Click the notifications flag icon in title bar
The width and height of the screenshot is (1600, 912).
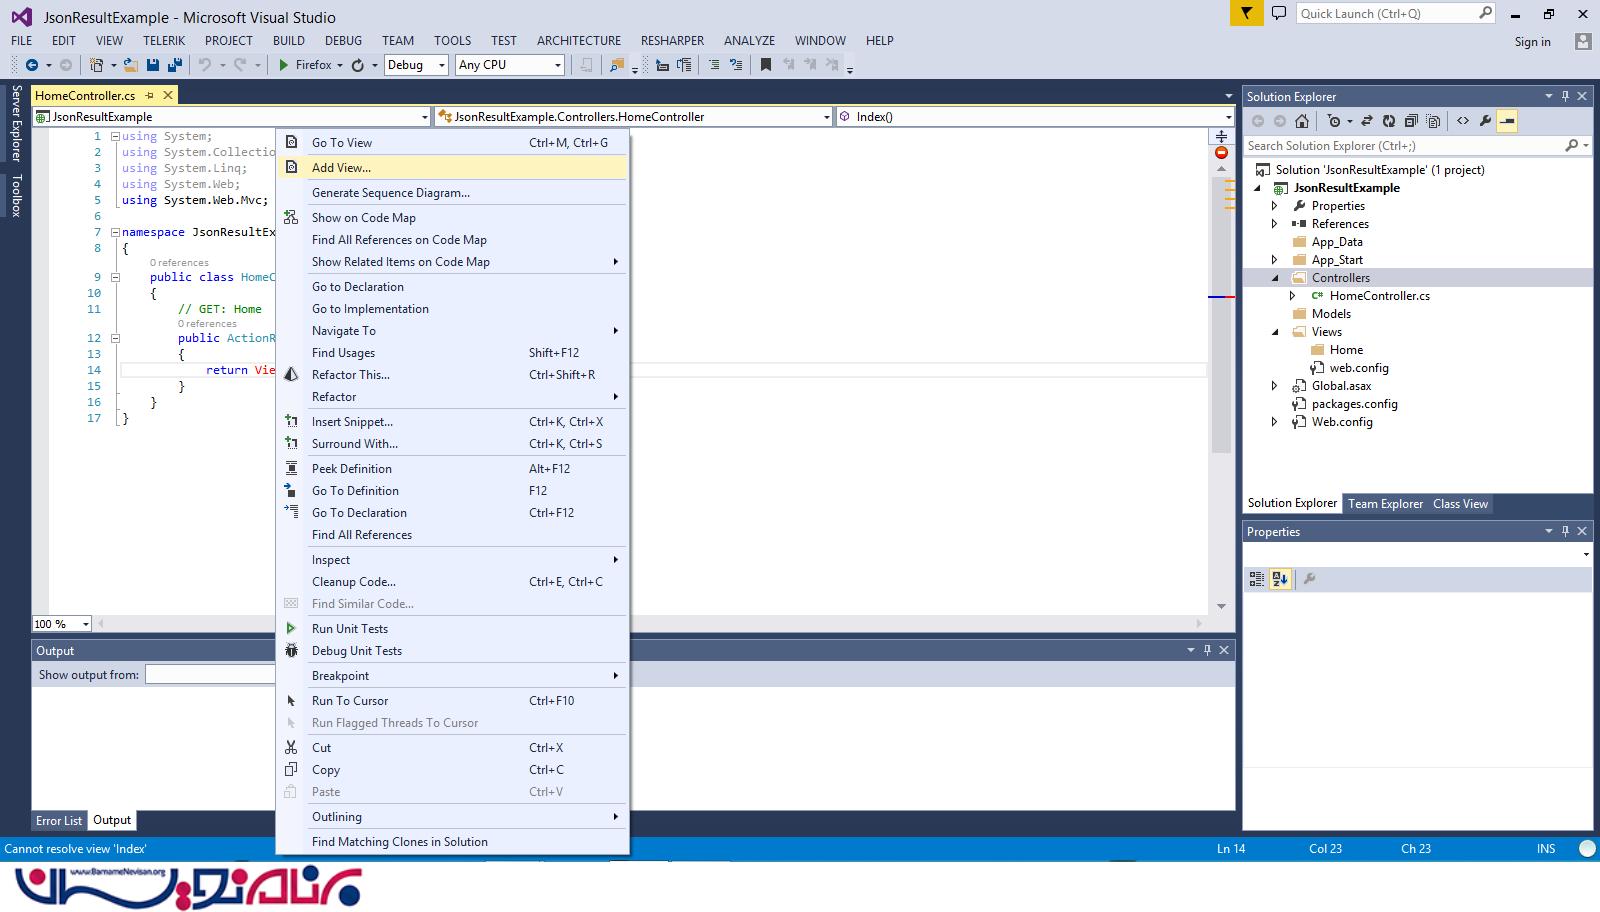1246,14
